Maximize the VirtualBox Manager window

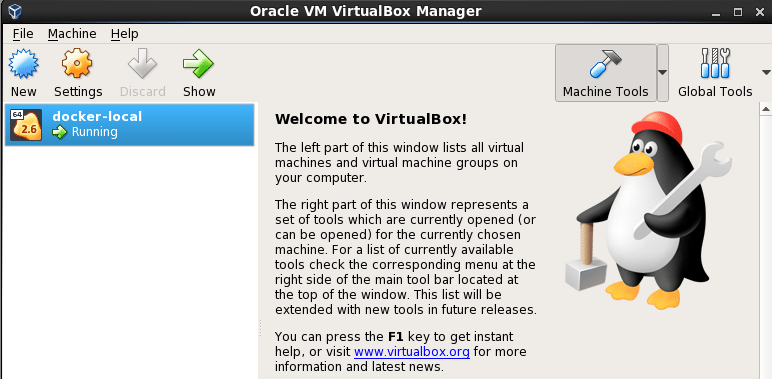[738, 12]
